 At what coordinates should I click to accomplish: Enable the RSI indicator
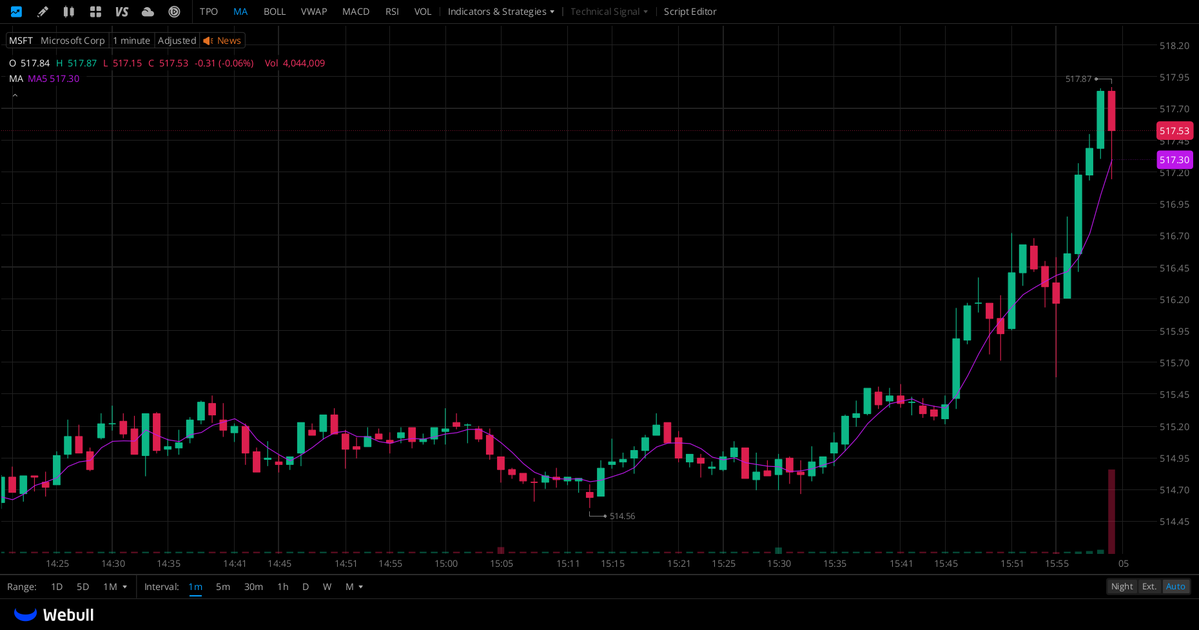[392, 11]
